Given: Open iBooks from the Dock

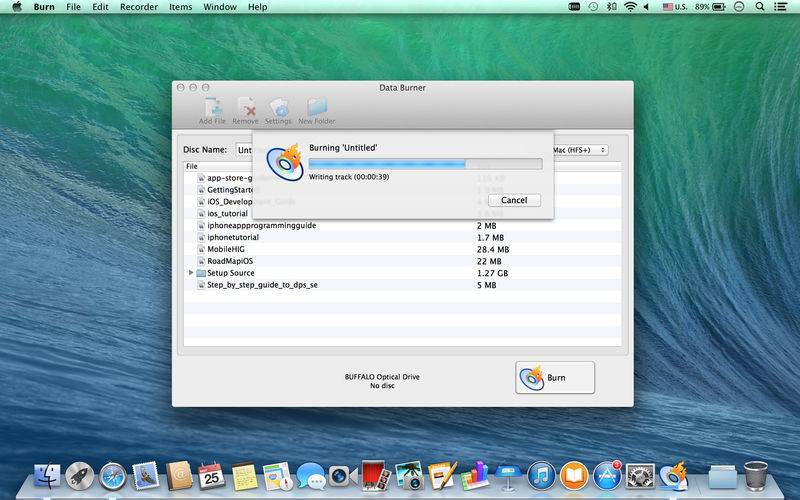Looking at the screenshot, I should (574, 477).
